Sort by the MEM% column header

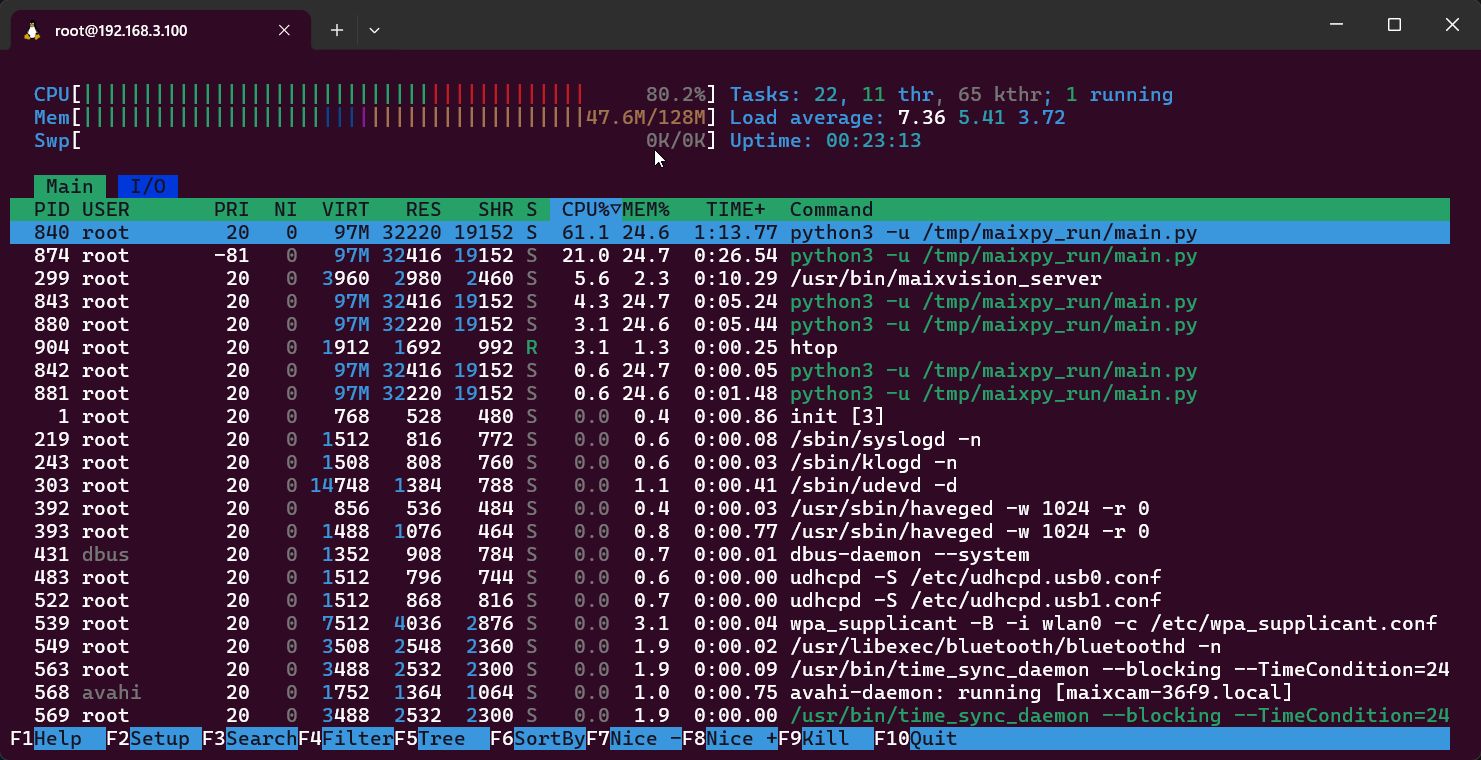coord(646,209)
